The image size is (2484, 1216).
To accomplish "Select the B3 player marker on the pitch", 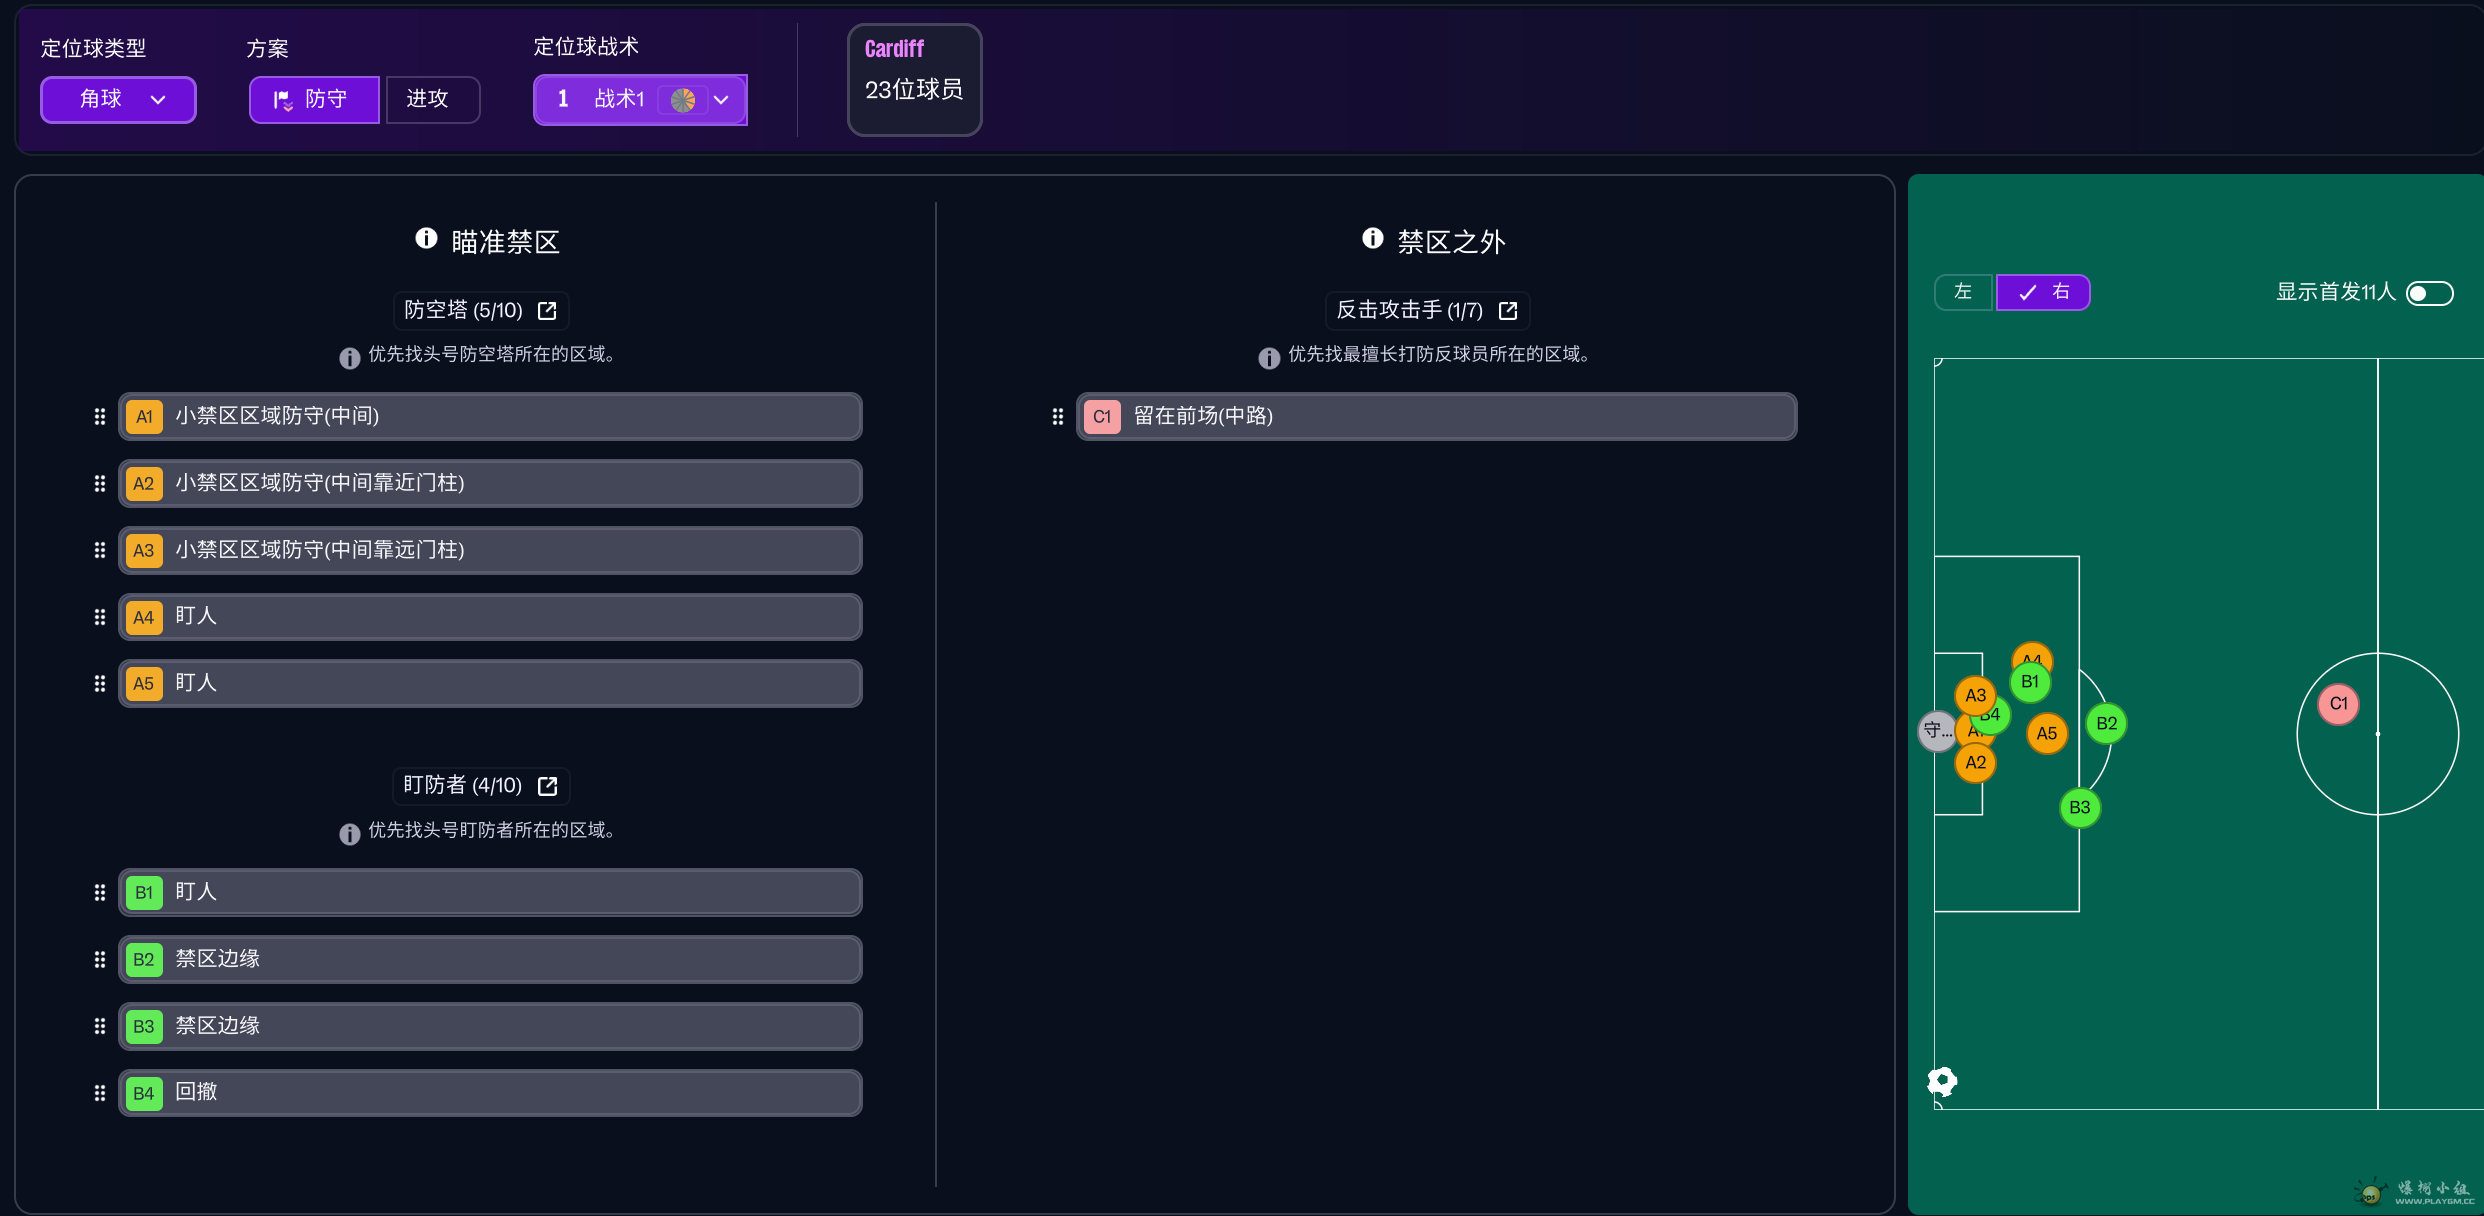I will point(2080,807).
